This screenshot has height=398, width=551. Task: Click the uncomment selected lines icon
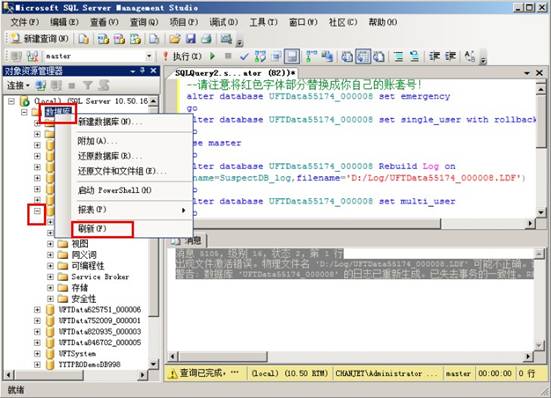pyautogui.click(x=414, y=56)
